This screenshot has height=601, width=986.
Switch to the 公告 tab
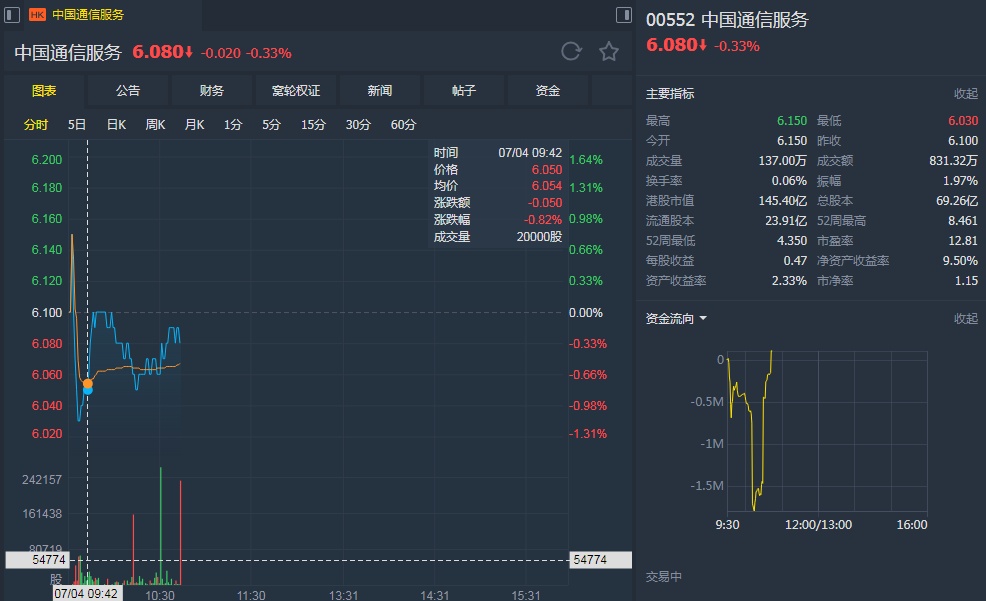tap(128, 91)
